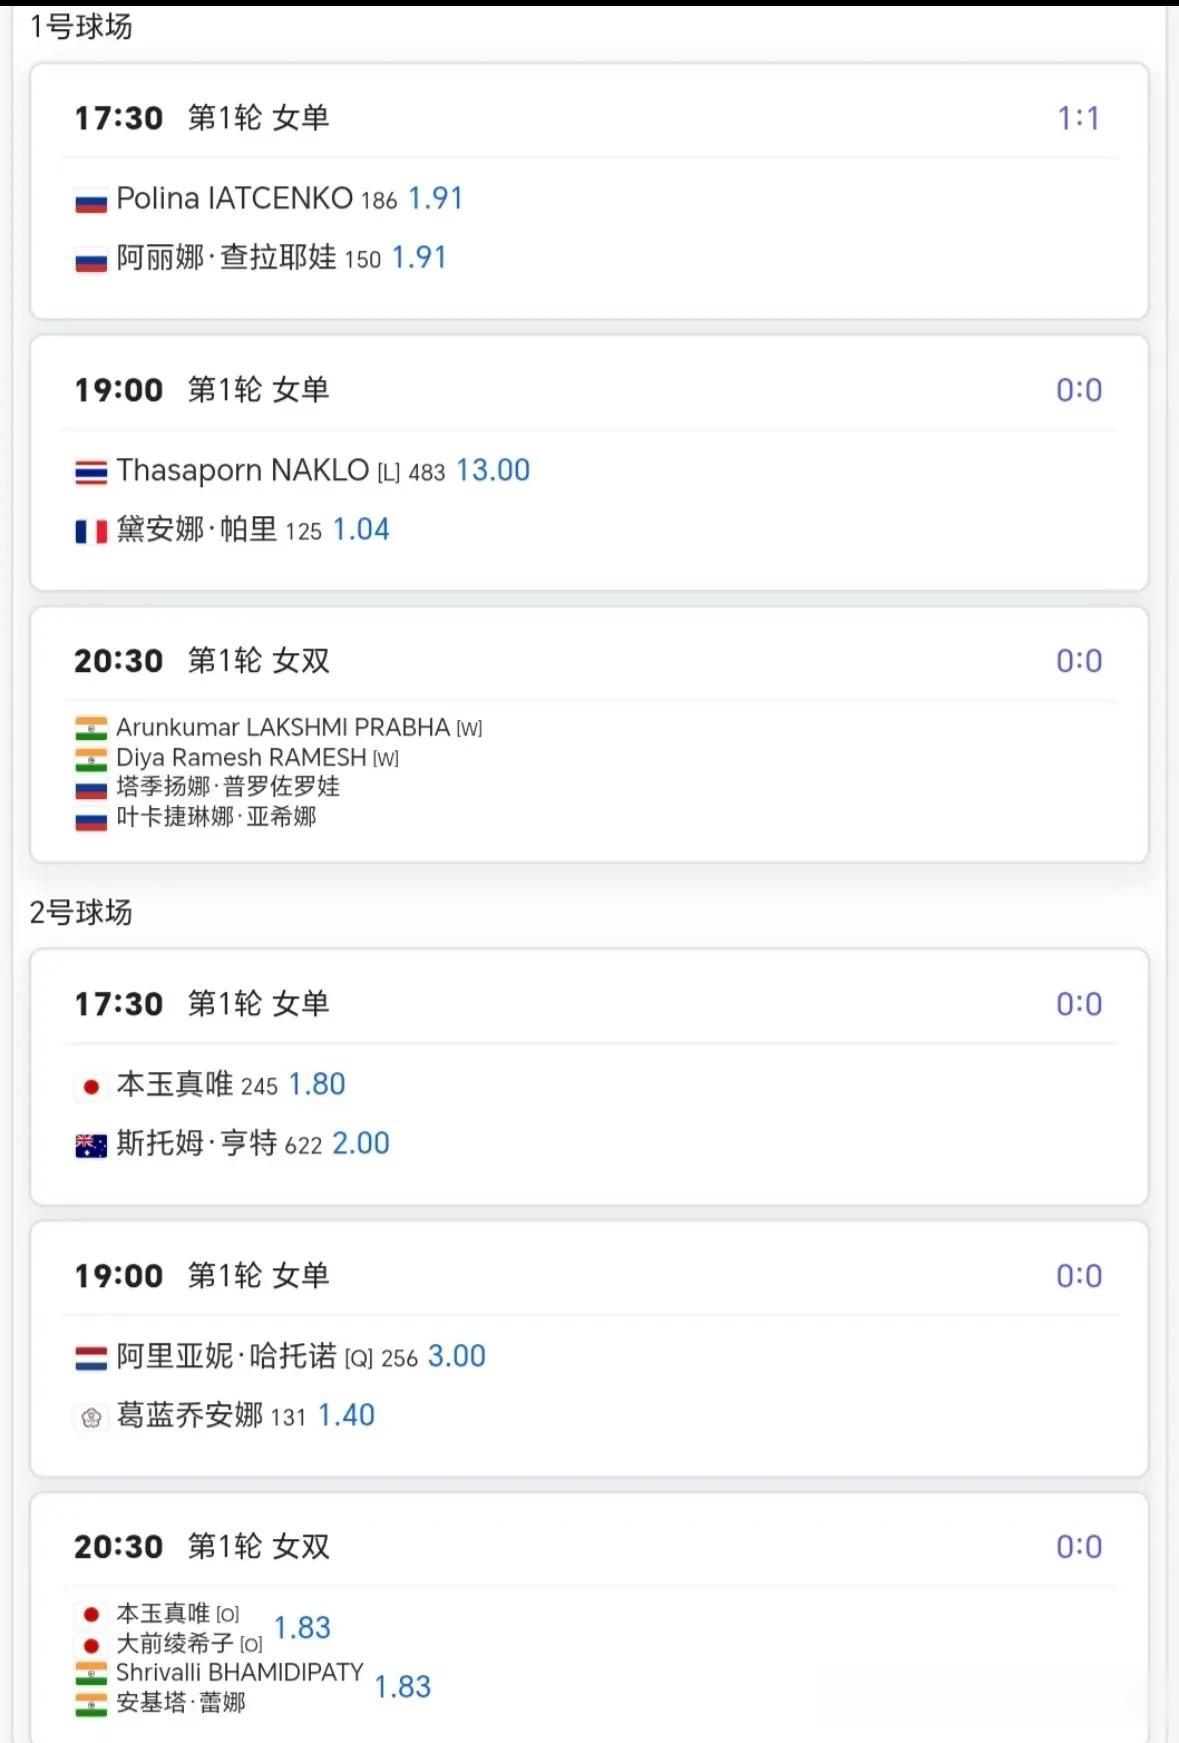Click the Australian flag next to 斯托姆·亨特
This screenshot has width=1179, height=1743.
coord(91,1145)
